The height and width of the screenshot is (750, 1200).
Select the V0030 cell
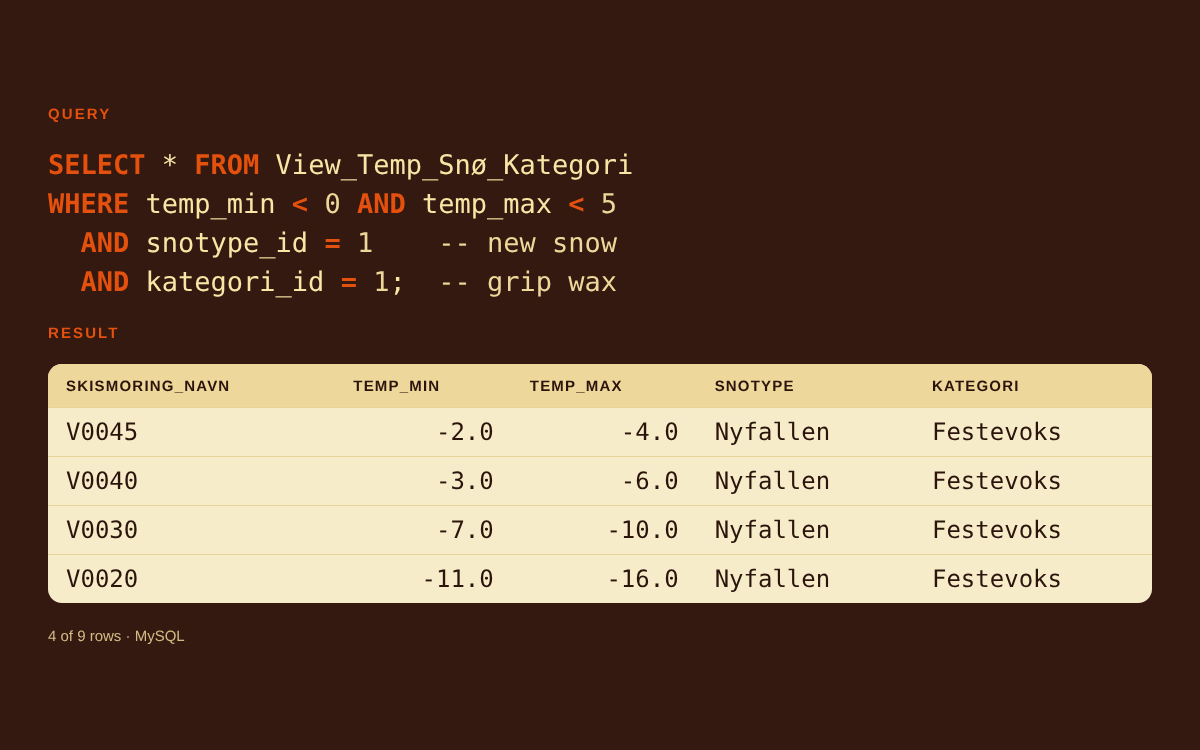tap(102, 530)
